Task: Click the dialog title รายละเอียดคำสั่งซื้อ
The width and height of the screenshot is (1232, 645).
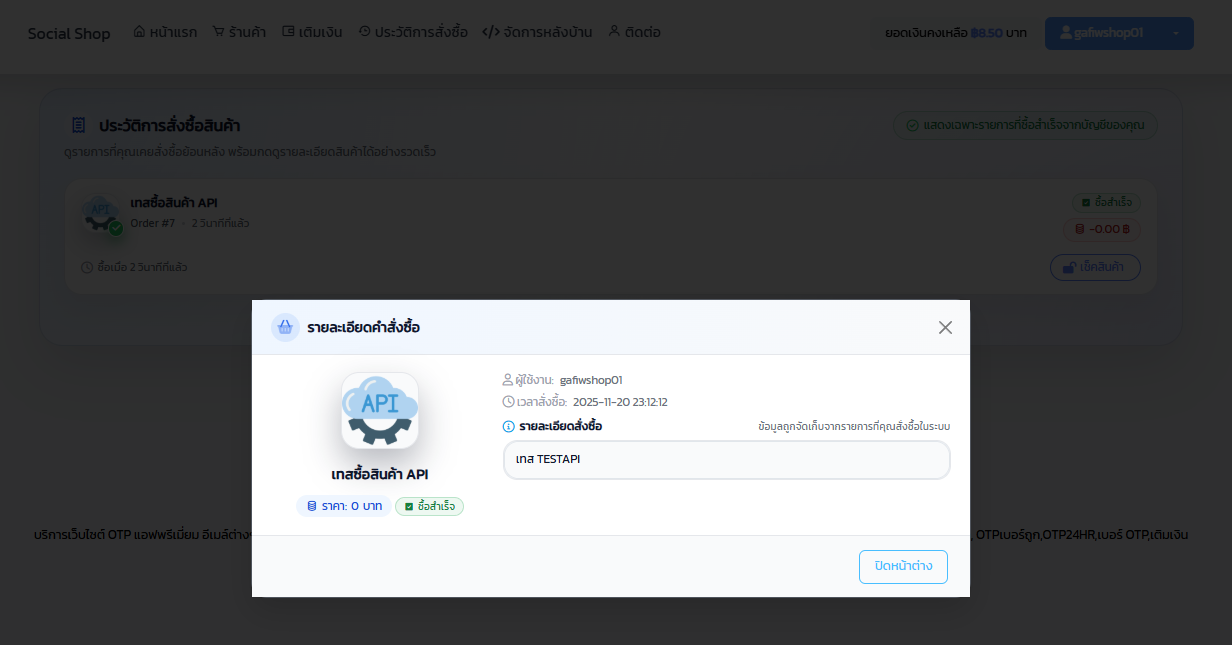Action: (363, 327)
